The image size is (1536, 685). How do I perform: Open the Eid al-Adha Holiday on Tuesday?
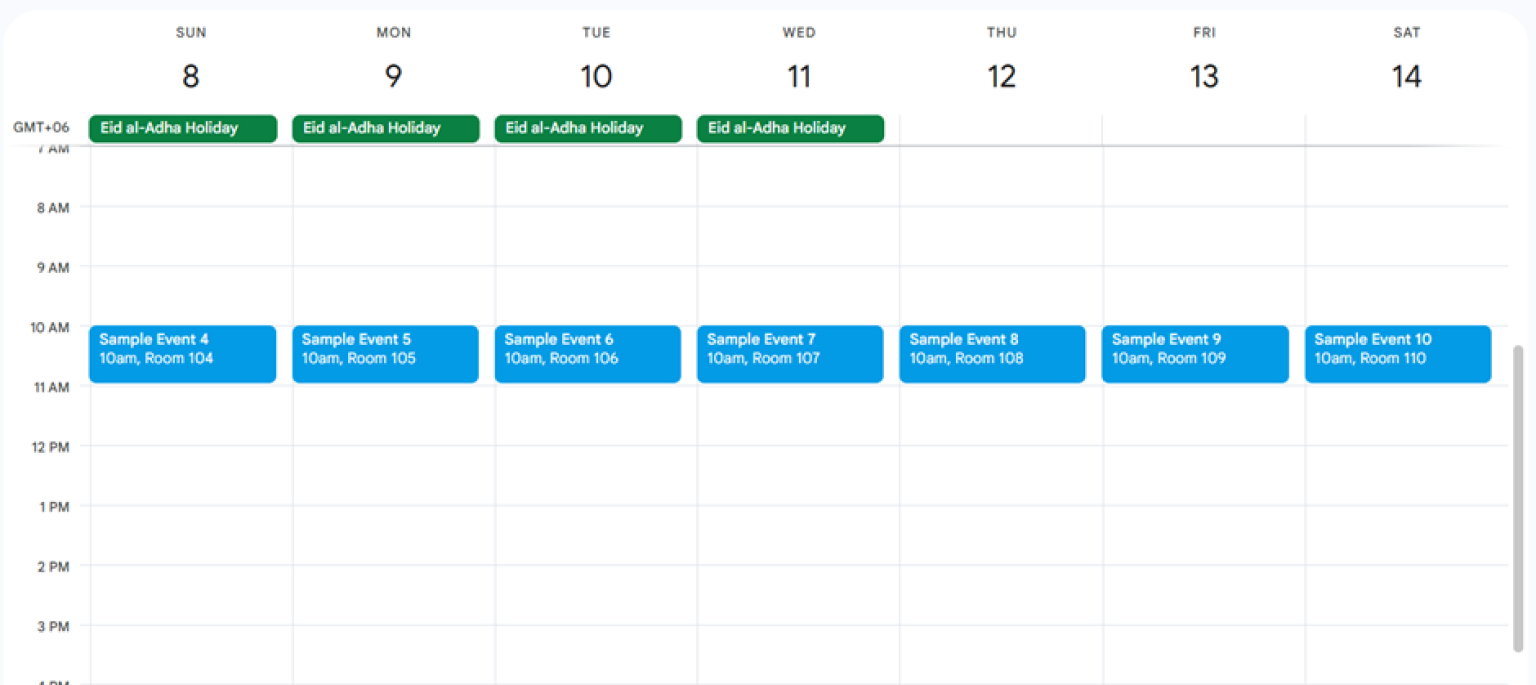(x=587, y=128)
